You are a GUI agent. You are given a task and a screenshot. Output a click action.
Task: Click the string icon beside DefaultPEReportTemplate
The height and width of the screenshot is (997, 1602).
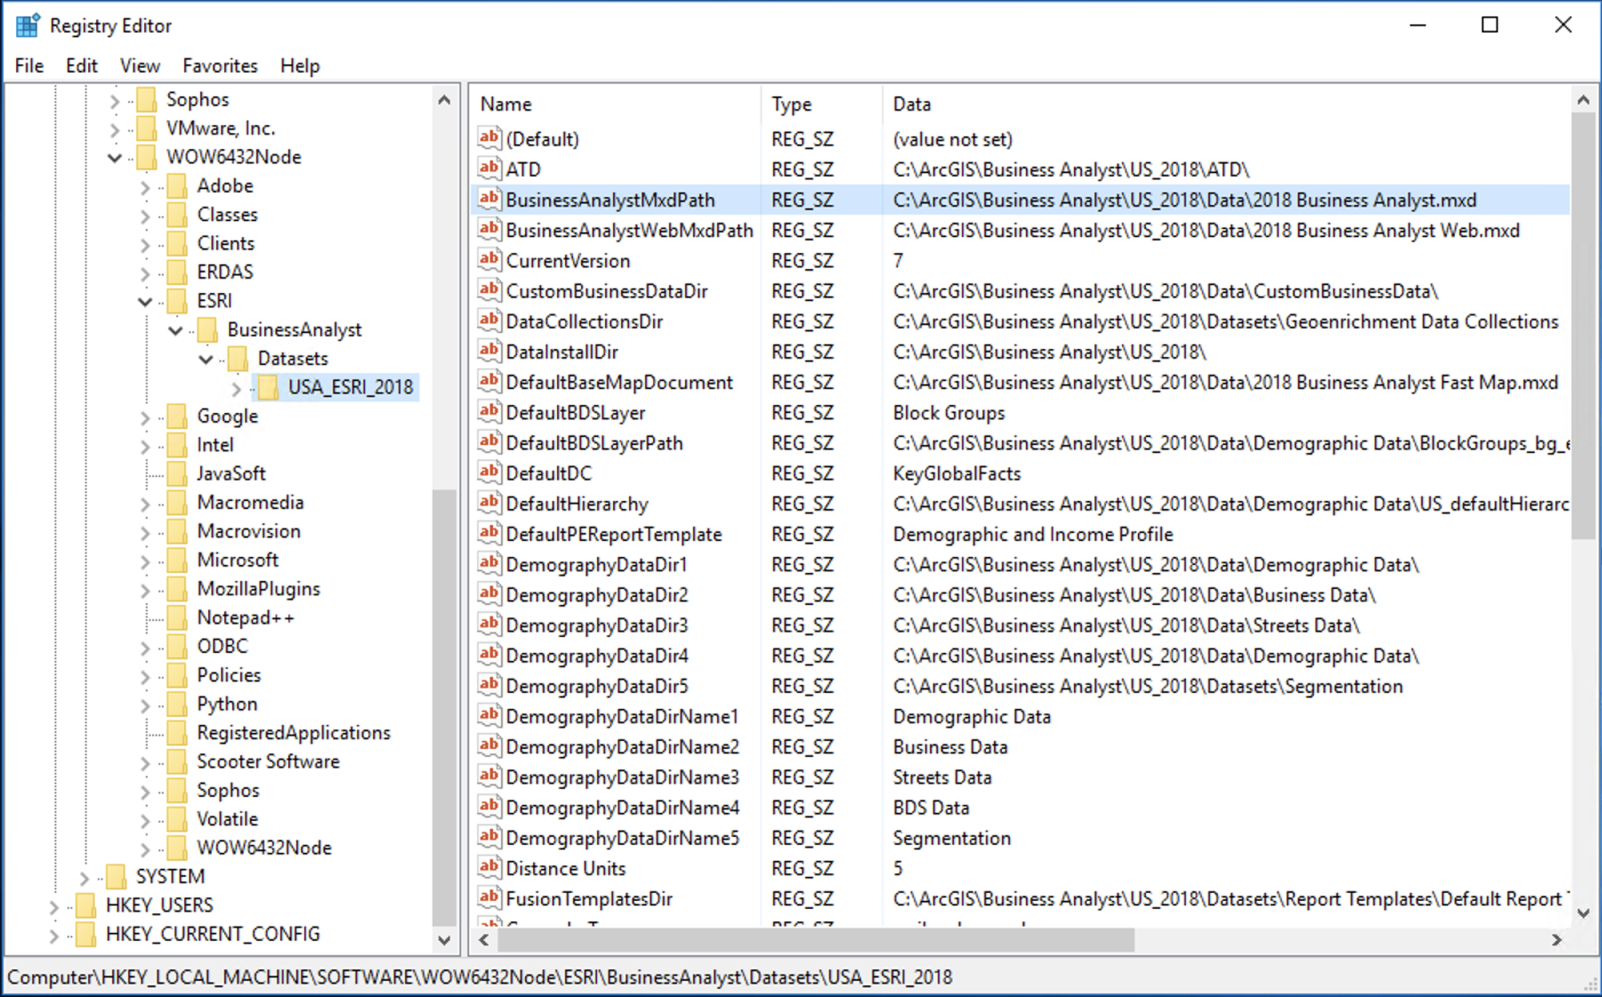pos(489,533)
